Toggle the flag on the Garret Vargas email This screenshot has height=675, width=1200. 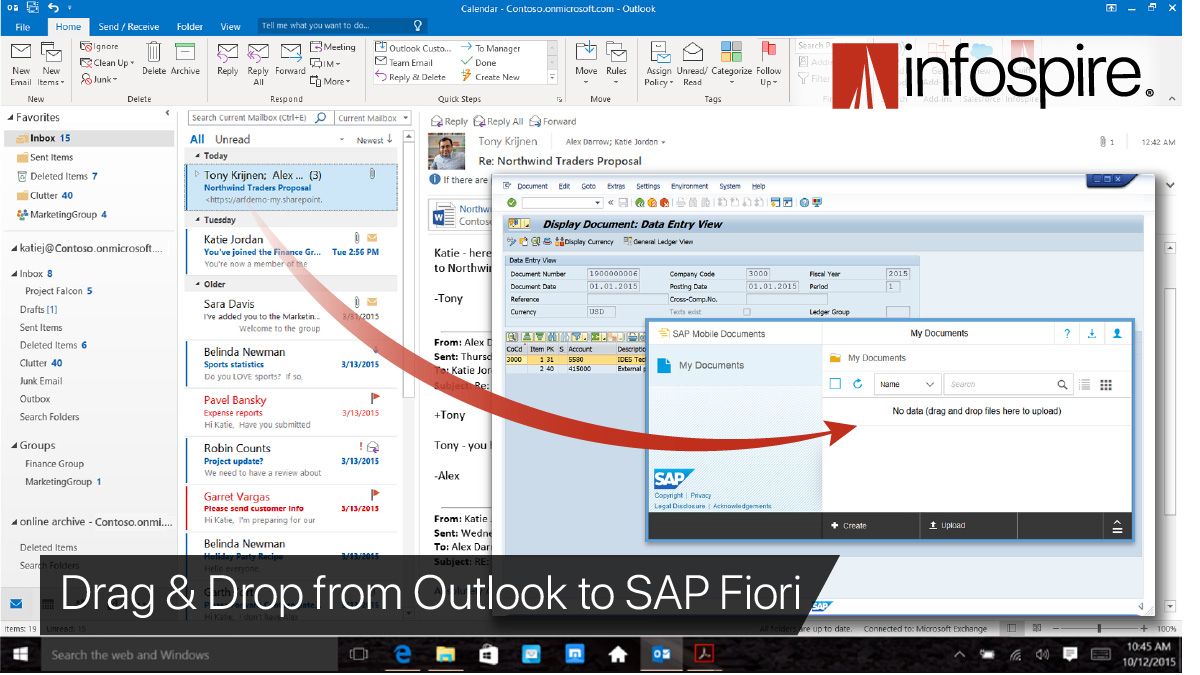[375, 494]
